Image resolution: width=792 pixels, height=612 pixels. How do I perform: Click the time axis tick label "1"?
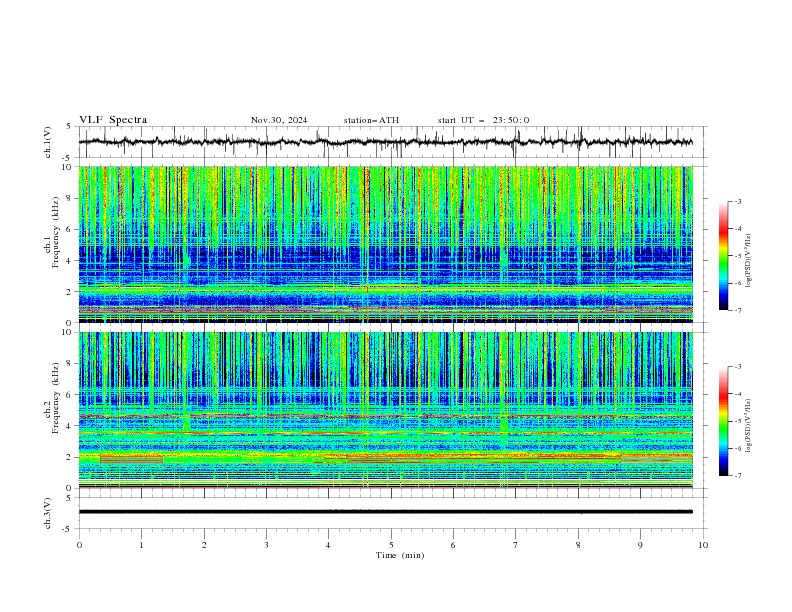click(141, 545)
